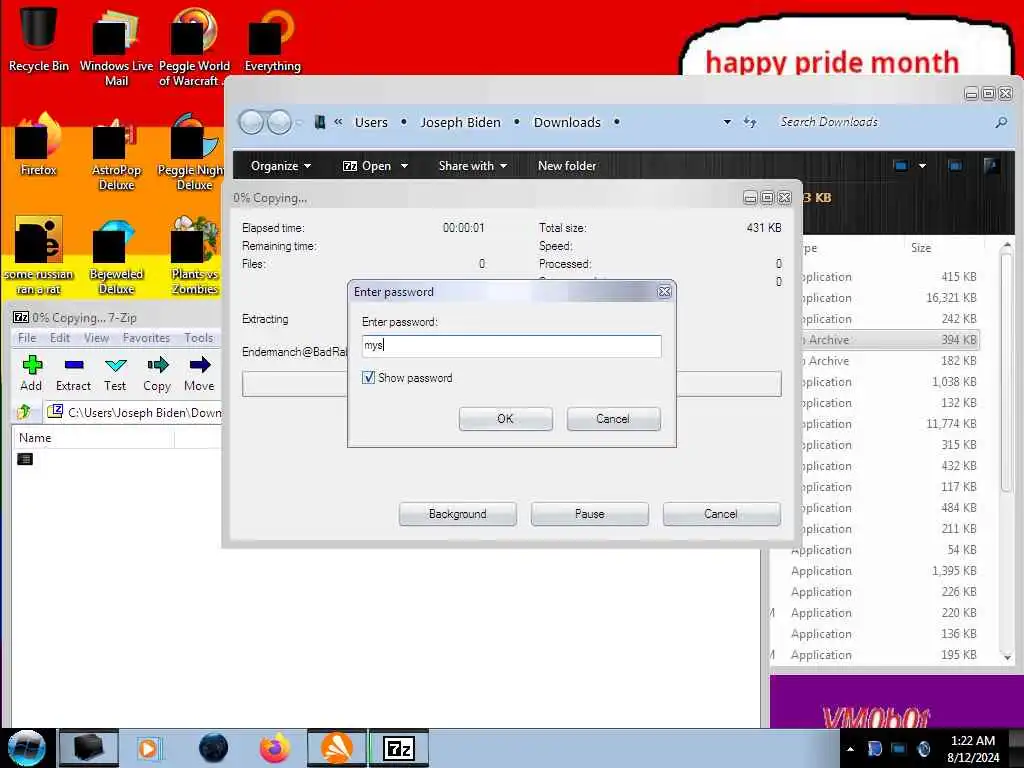
Task: Open Bejeweled Deluxe desktop icon
Action: coord(116,257)
